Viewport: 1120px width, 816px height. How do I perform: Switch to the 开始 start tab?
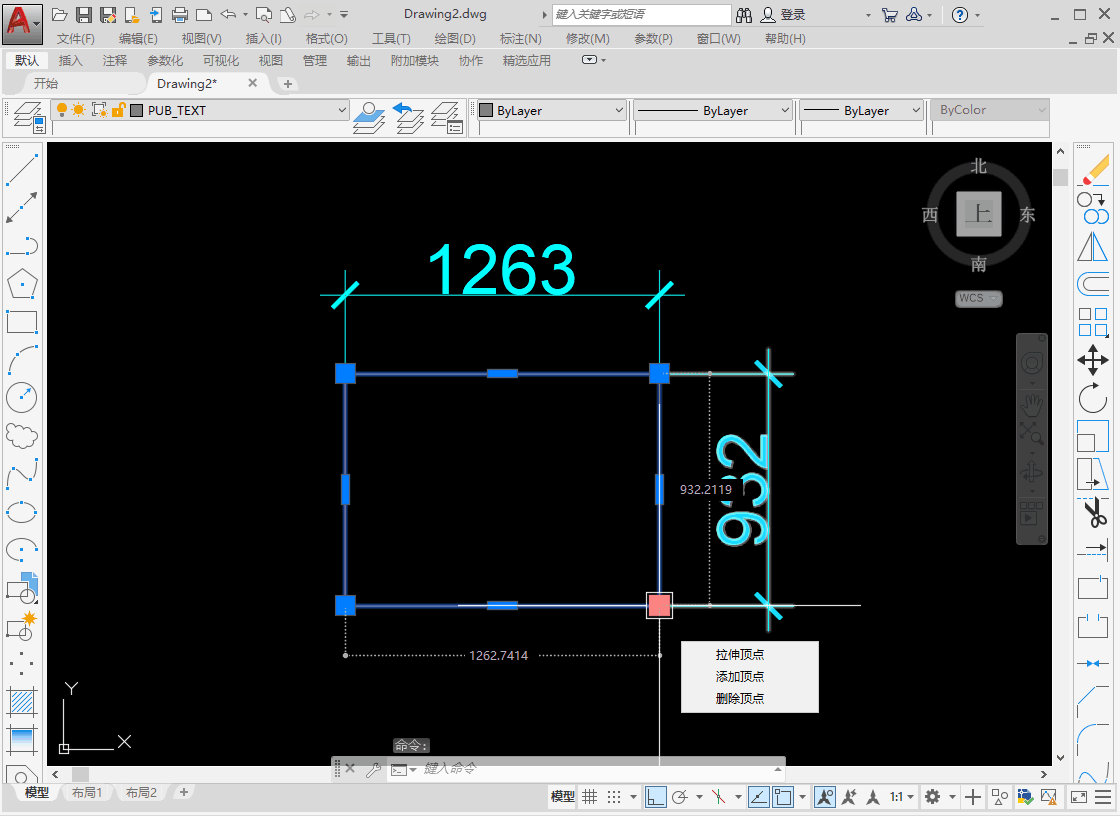click(46, 84)
